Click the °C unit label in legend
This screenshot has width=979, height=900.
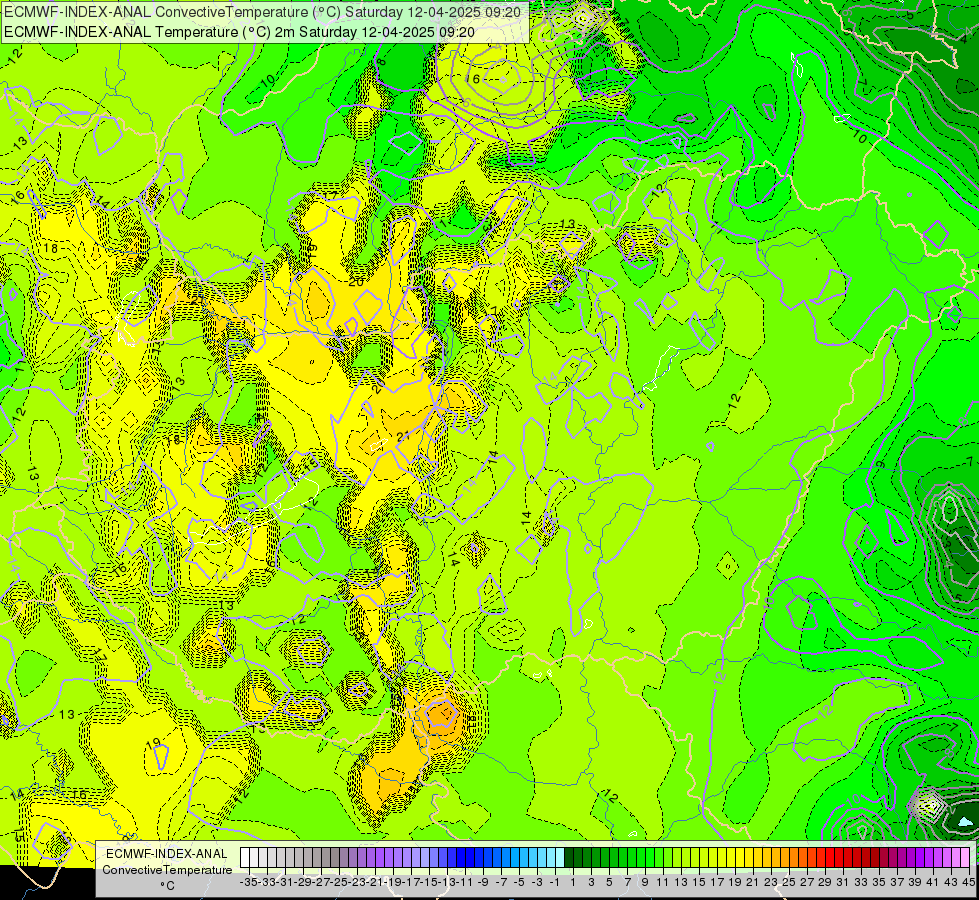167,886
